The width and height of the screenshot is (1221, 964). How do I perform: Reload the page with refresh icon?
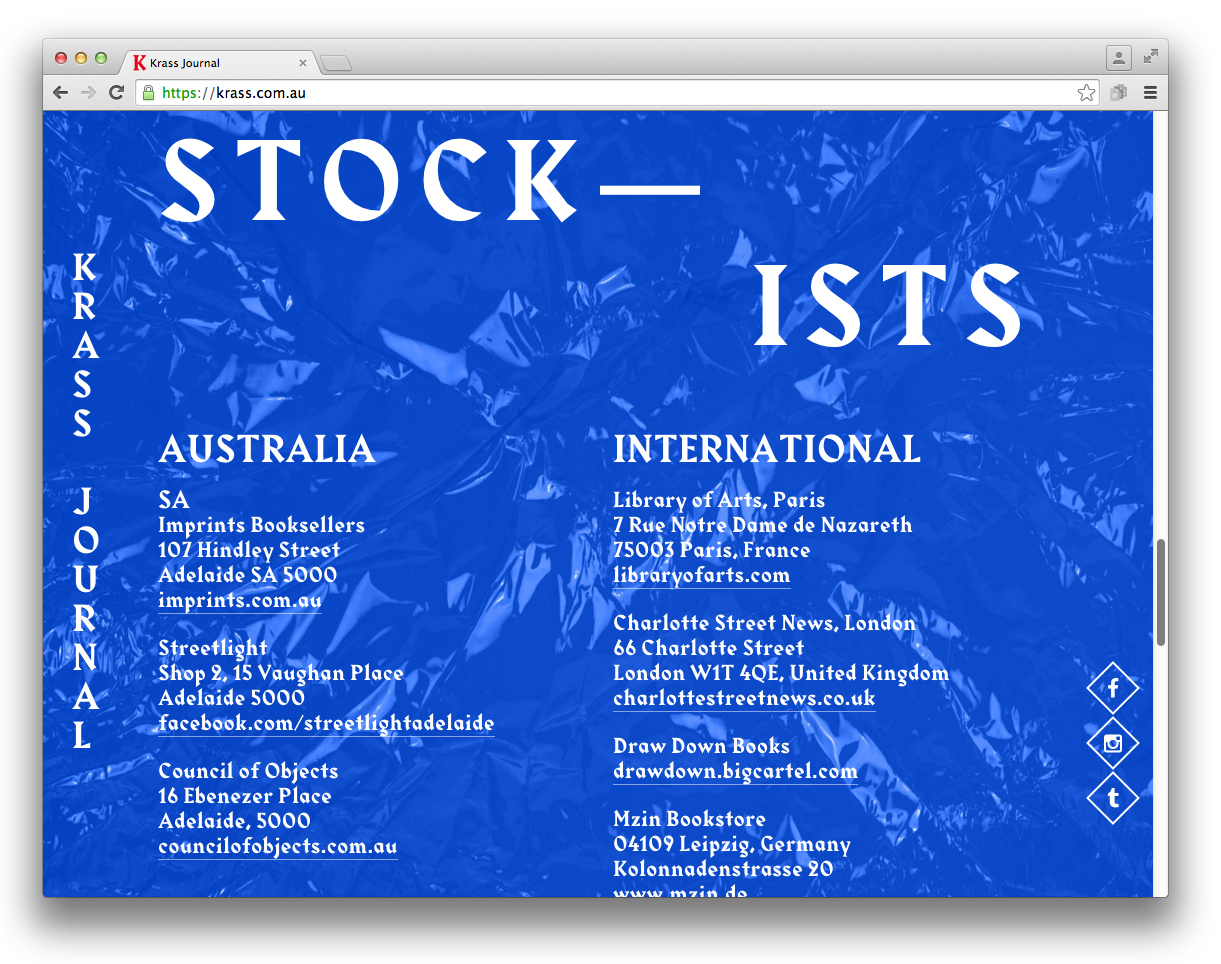tap(116, 93)
